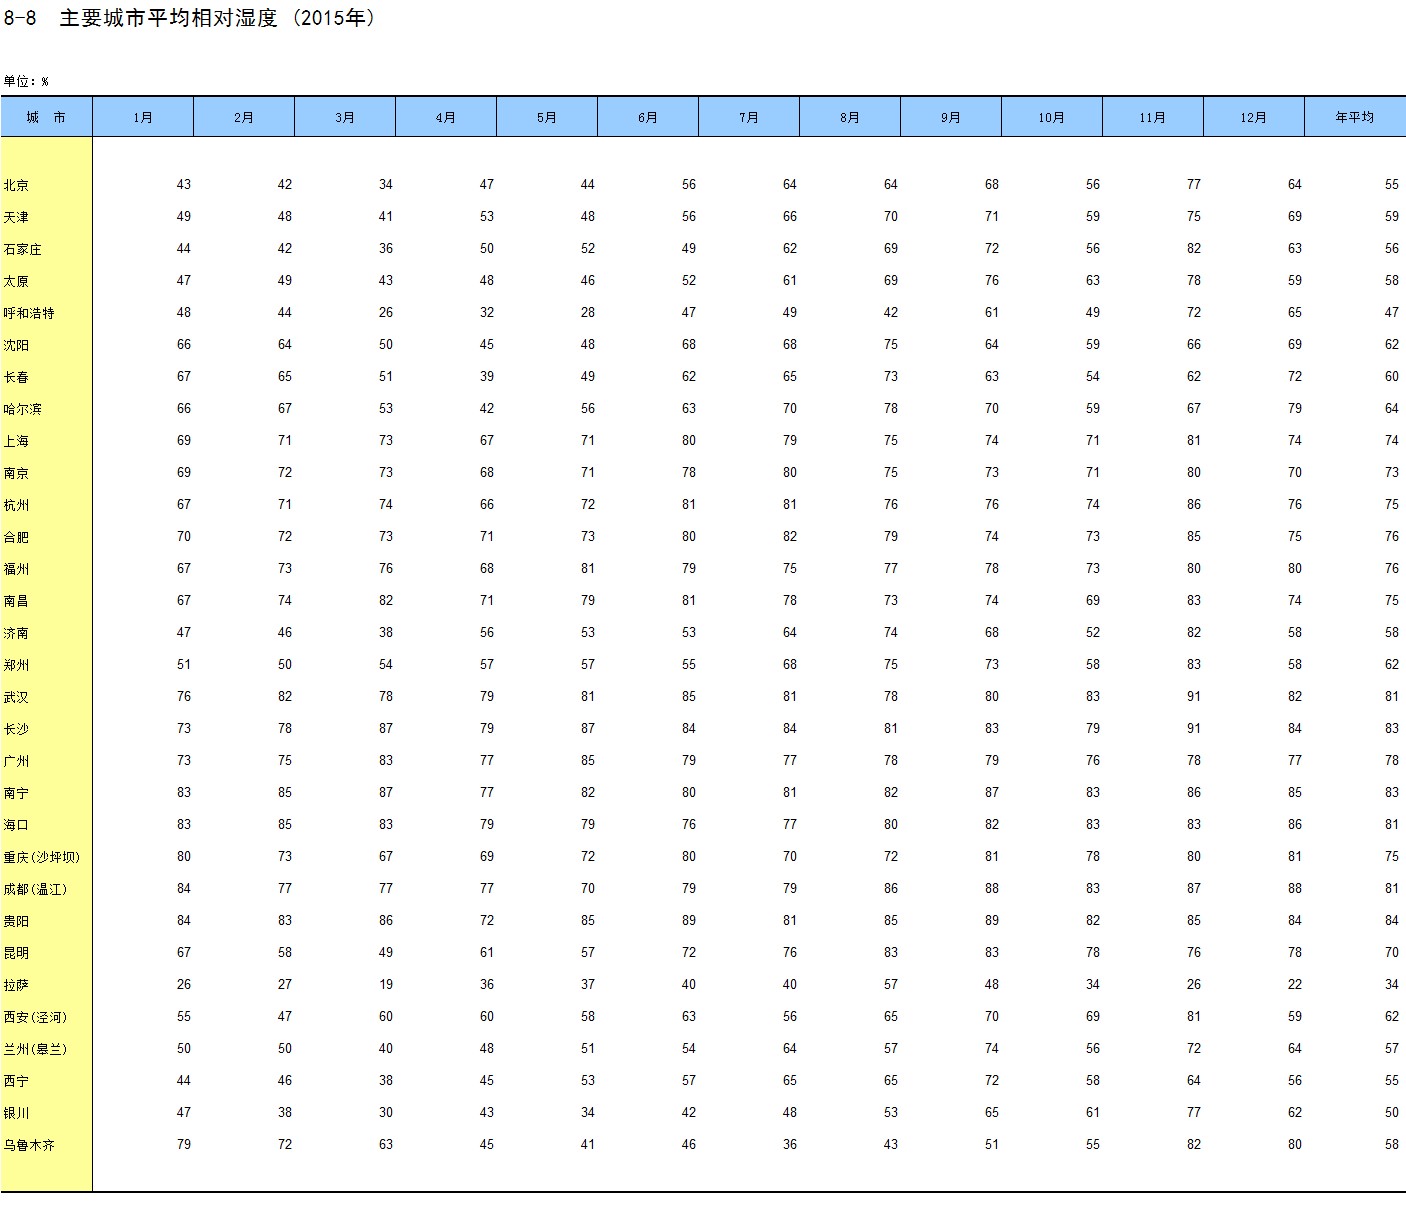Click the 城市 column header
The height and width of the screenshot is (1225, 1406).
[x=46, y=117]
